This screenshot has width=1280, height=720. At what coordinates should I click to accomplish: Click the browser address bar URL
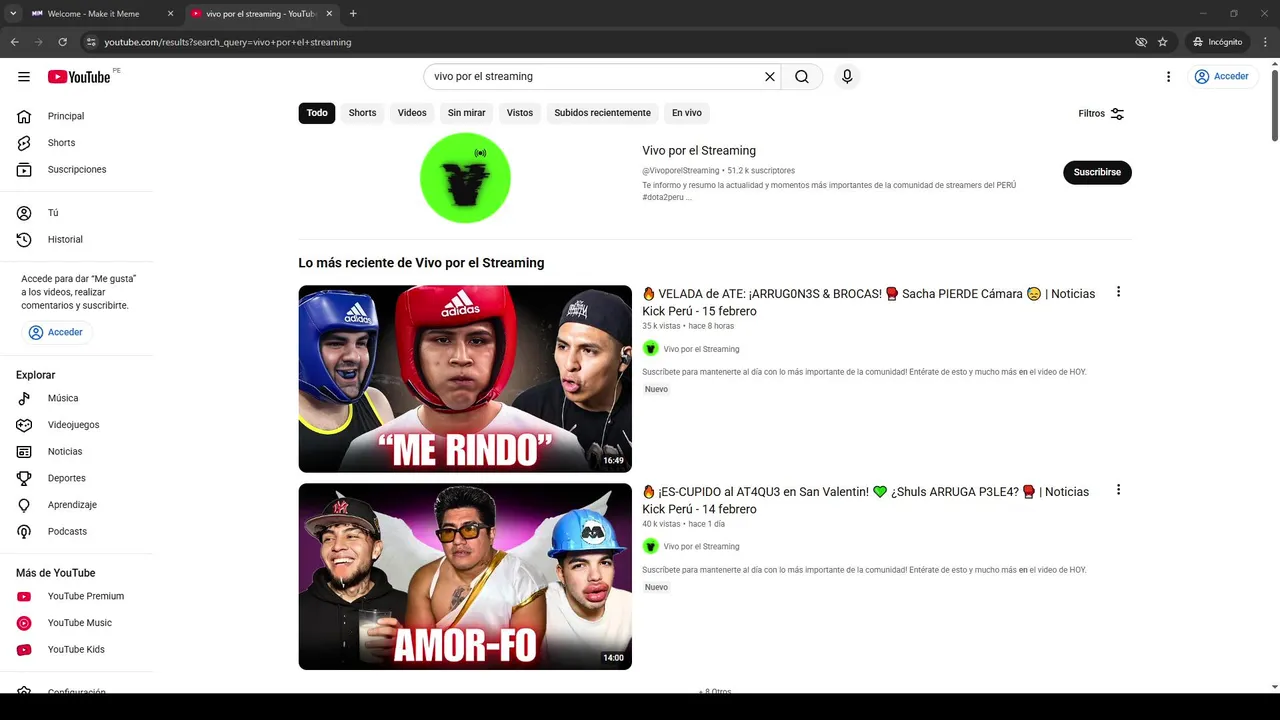[228, 42]
